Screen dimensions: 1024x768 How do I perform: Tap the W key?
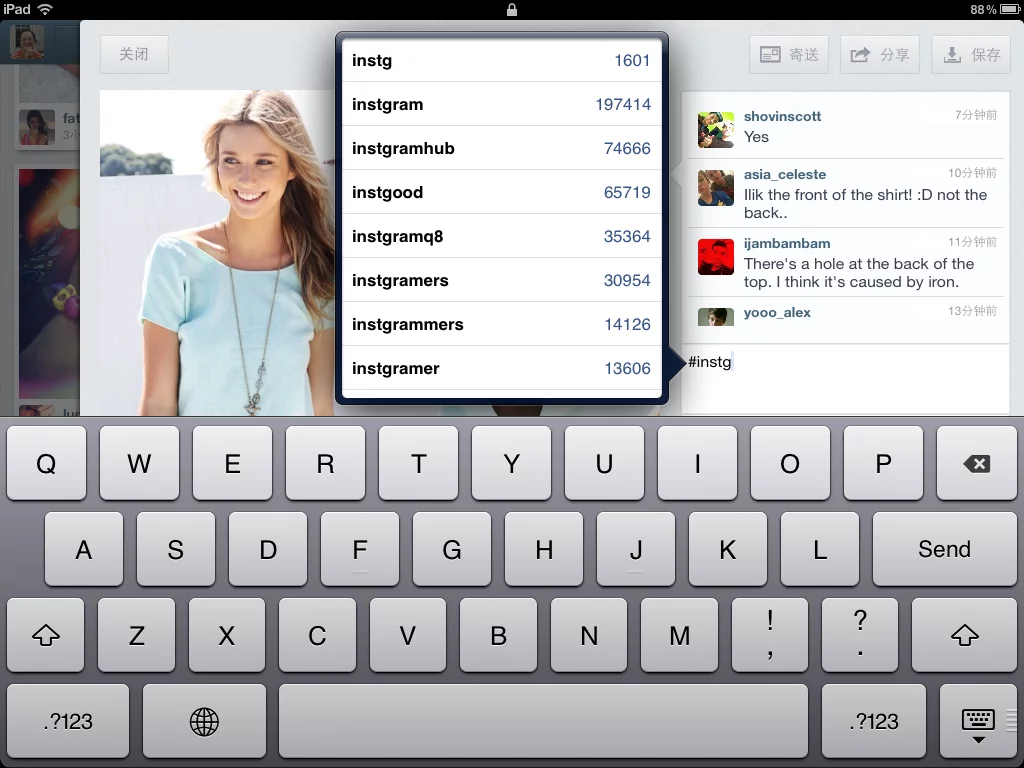tap(139, 463)
